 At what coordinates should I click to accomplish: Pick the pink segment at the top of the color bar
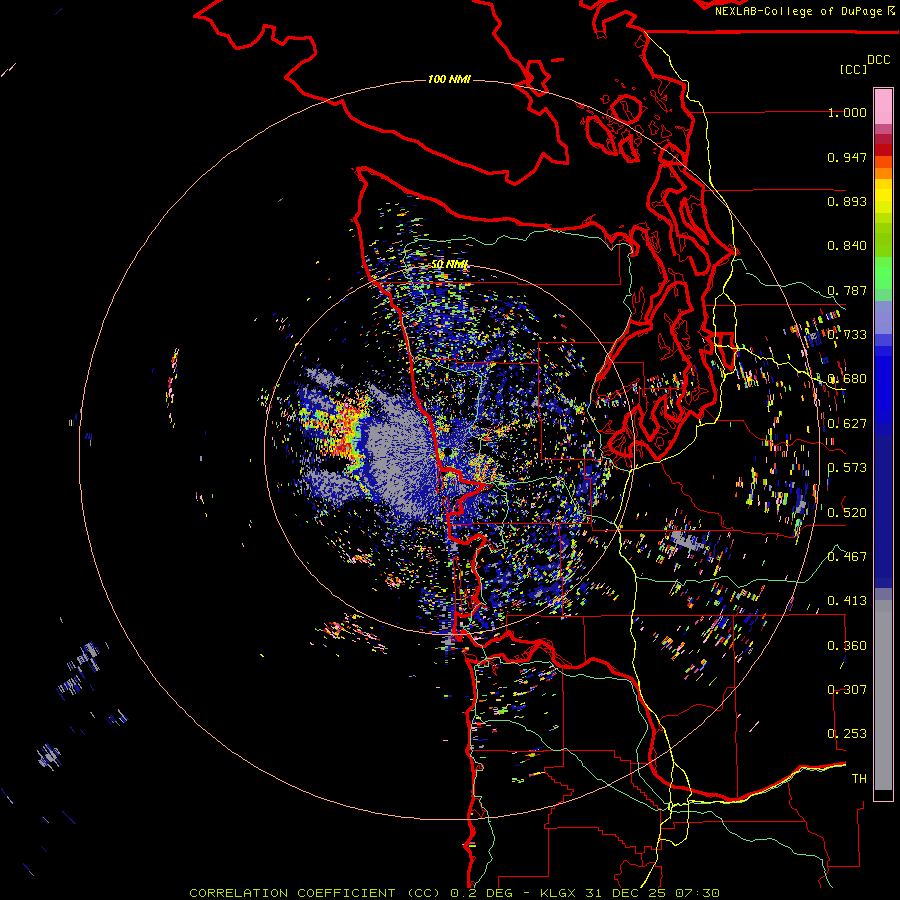pyautogui.click(x=883, y=107)
